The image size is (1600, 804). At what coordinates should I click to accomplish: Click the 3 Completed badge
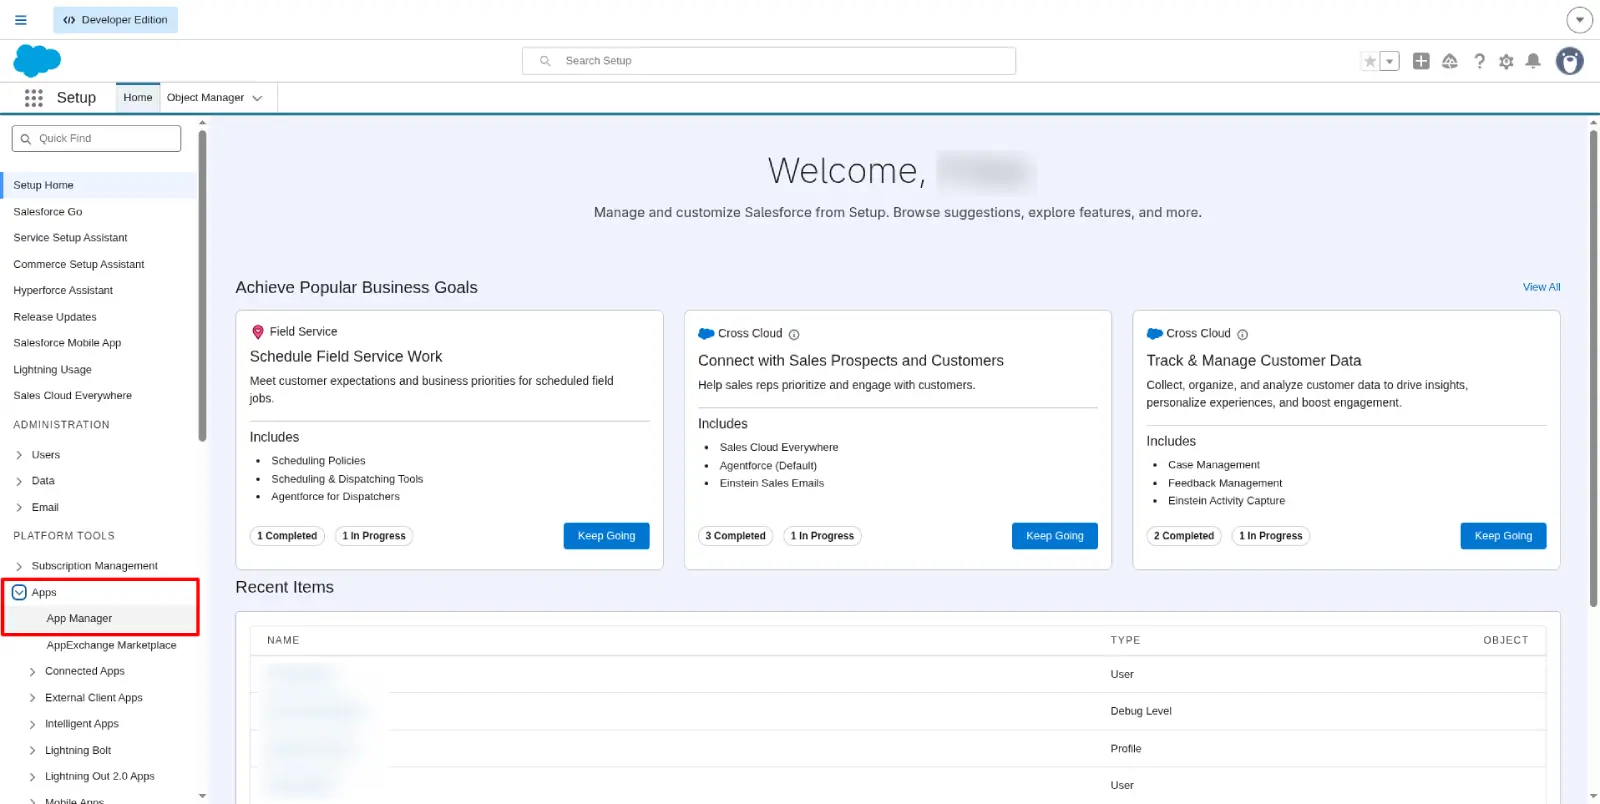coord(735,536)
